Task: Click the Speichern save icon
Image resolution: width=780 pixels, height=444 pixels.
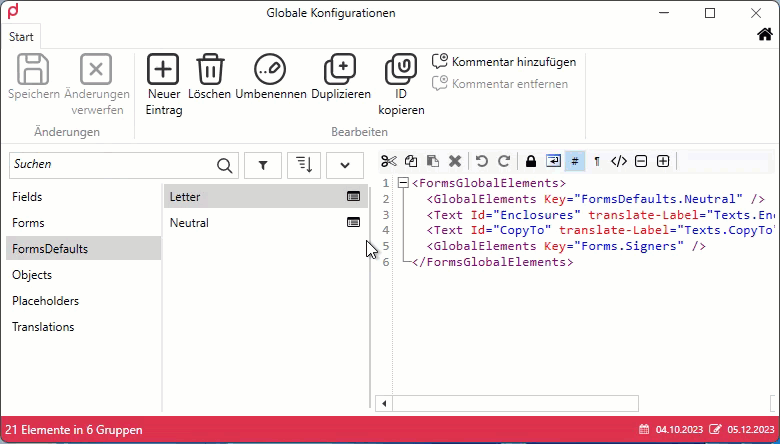Action: pos(33,69)
